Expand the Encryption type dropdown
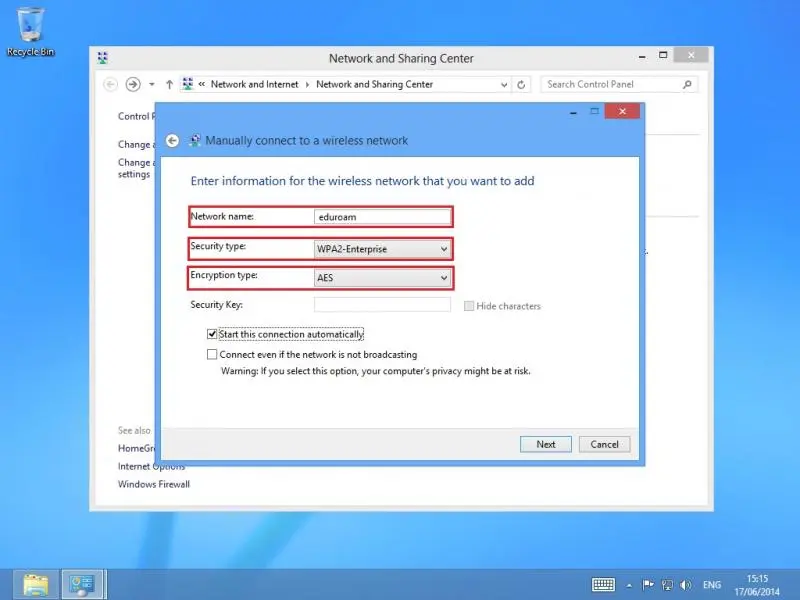The height and width of the screenshot is (600, 800). pos(382,278)
